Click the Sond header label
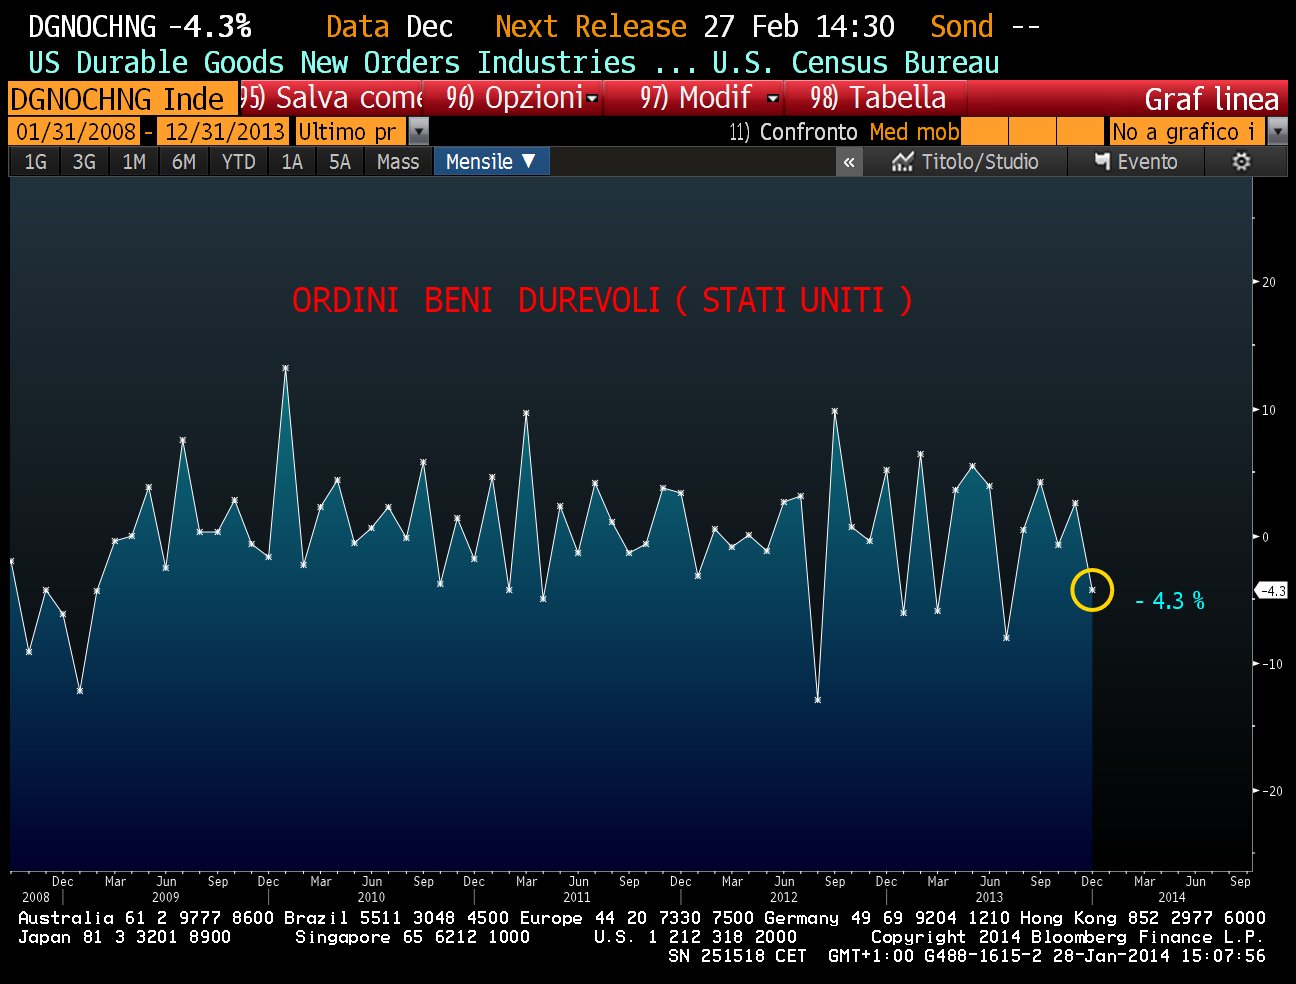The image size is (1296, 984). click(x=962, y=26)
